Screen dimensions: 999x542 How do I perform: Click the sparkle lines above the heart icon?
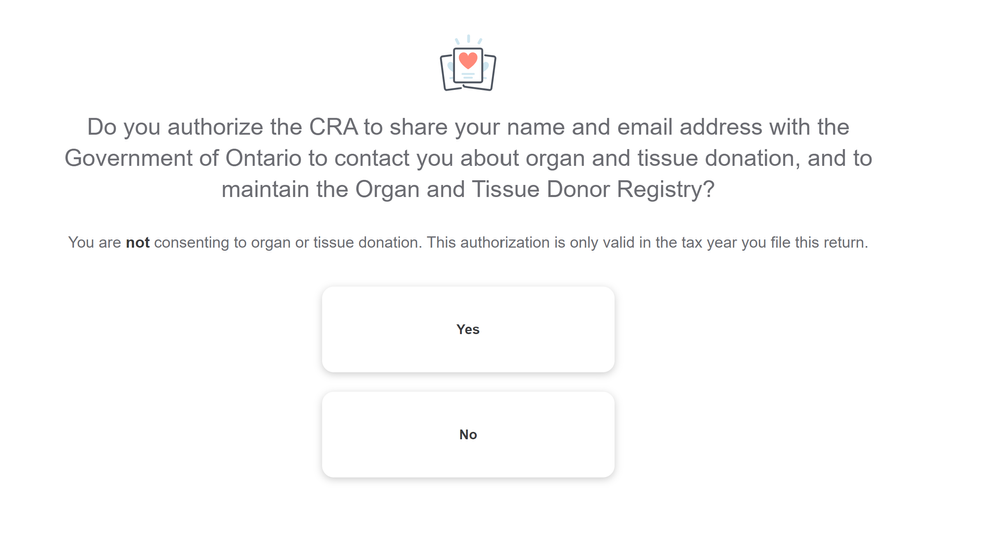(x=468, y=39)
